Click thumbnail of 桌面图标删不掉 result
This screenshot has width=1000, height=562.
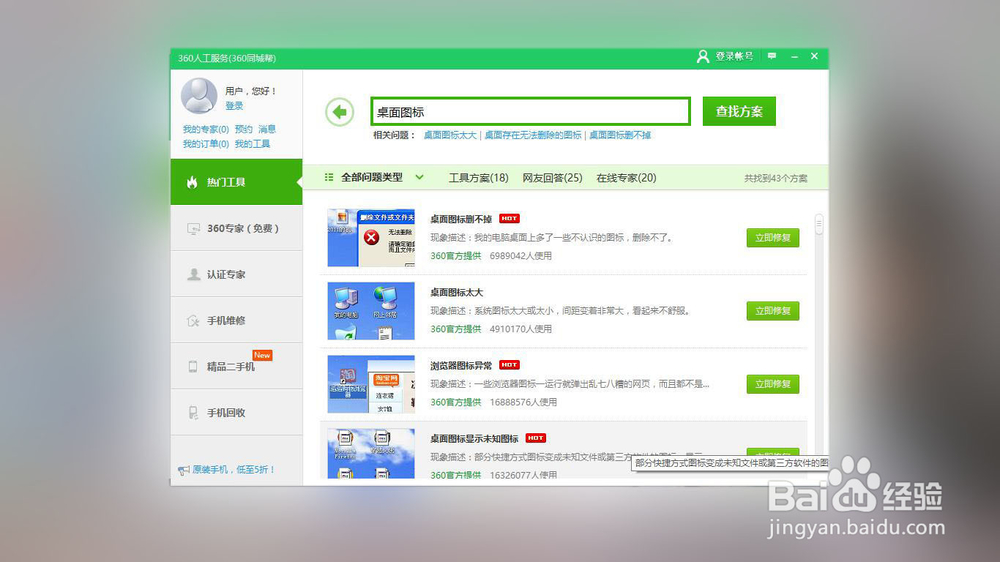[x=371, y=238]
